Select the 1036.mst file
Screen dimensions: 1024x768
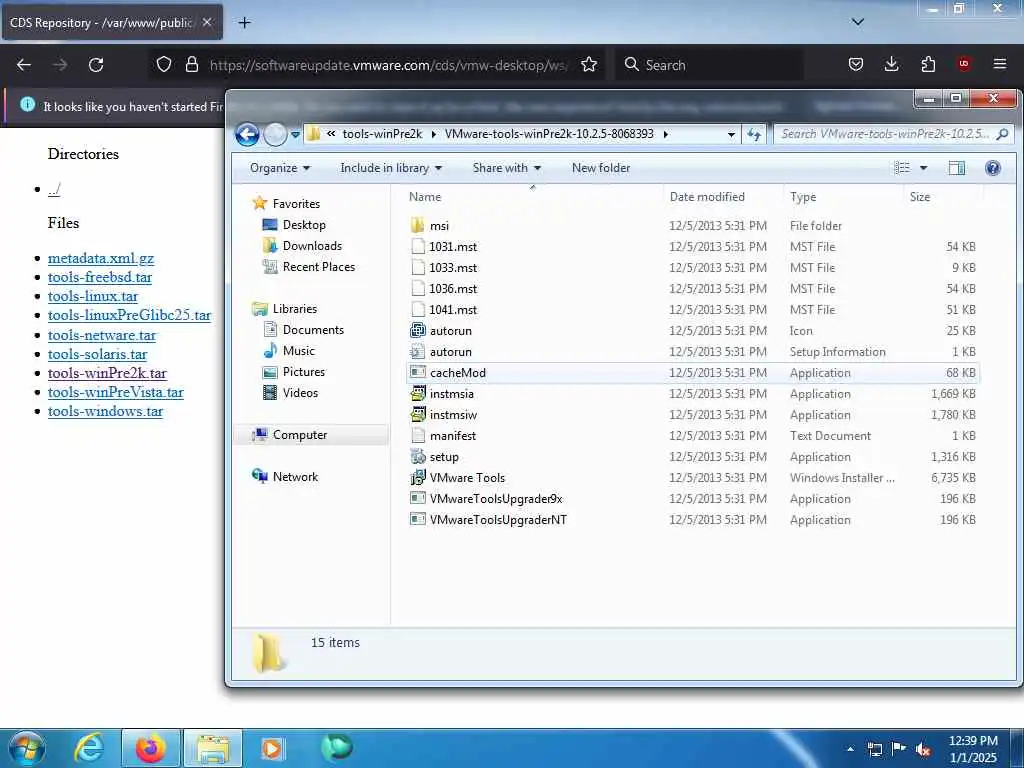453,288
